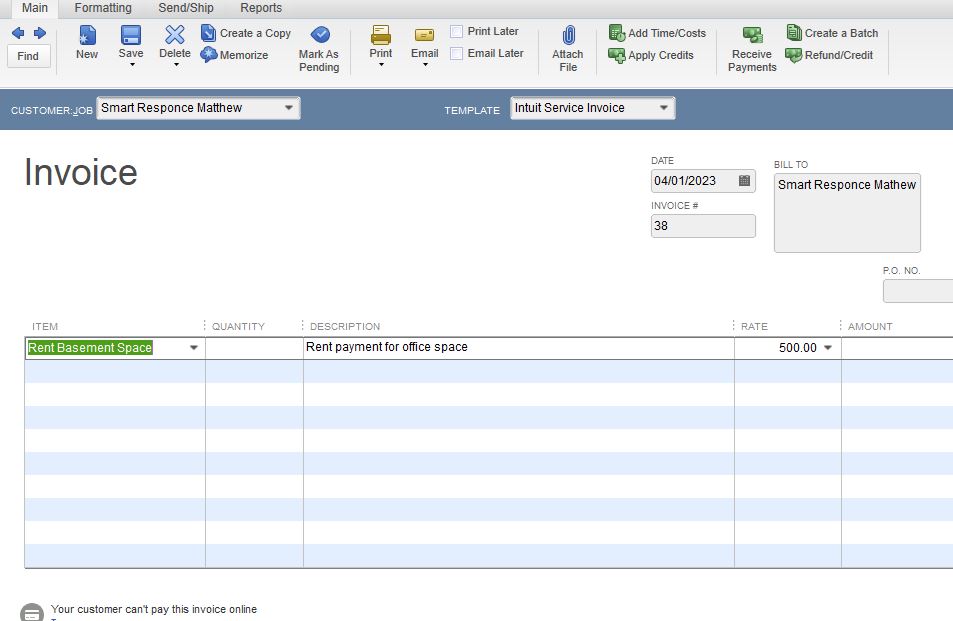Open the Reports tab
This screenshot has height=621, width=953.
[260, 8]
